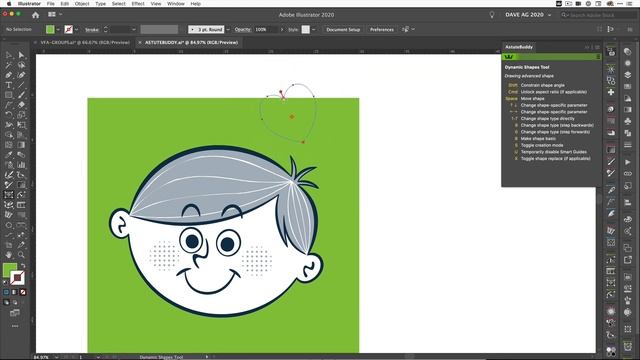This screenshot has height=360, width=640.
Task: Open the DAVE AG 2020 workspace dropdown
Action: coord(528,15)
